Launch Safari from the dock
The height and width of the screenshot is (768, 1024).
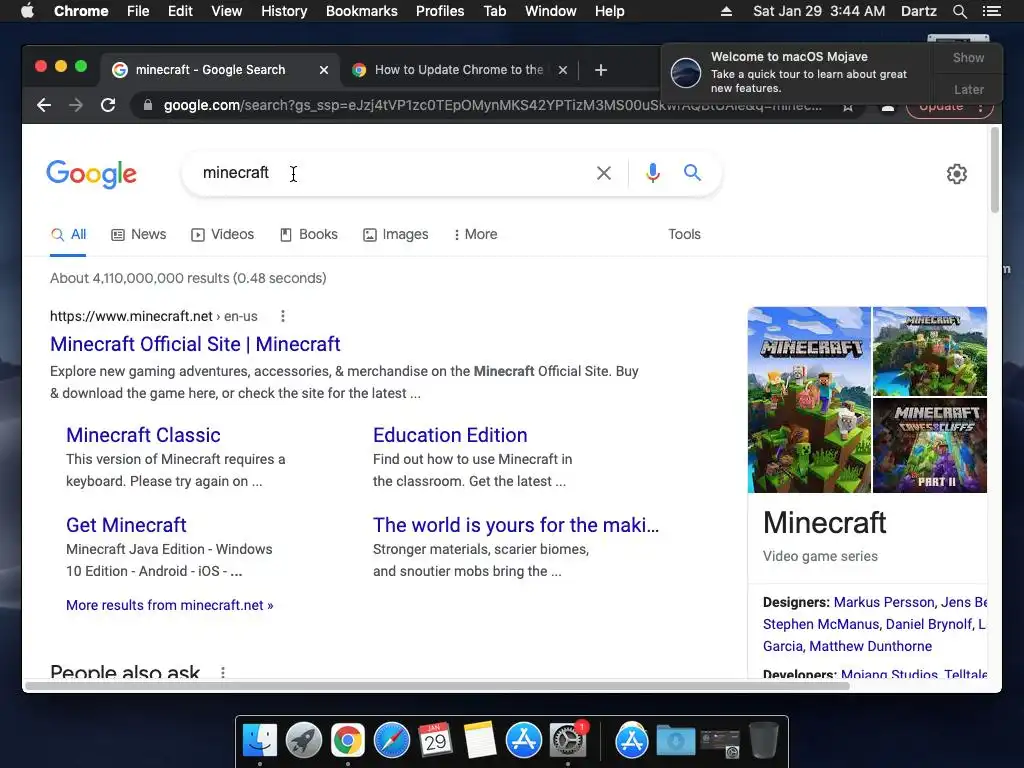point(392,741)
